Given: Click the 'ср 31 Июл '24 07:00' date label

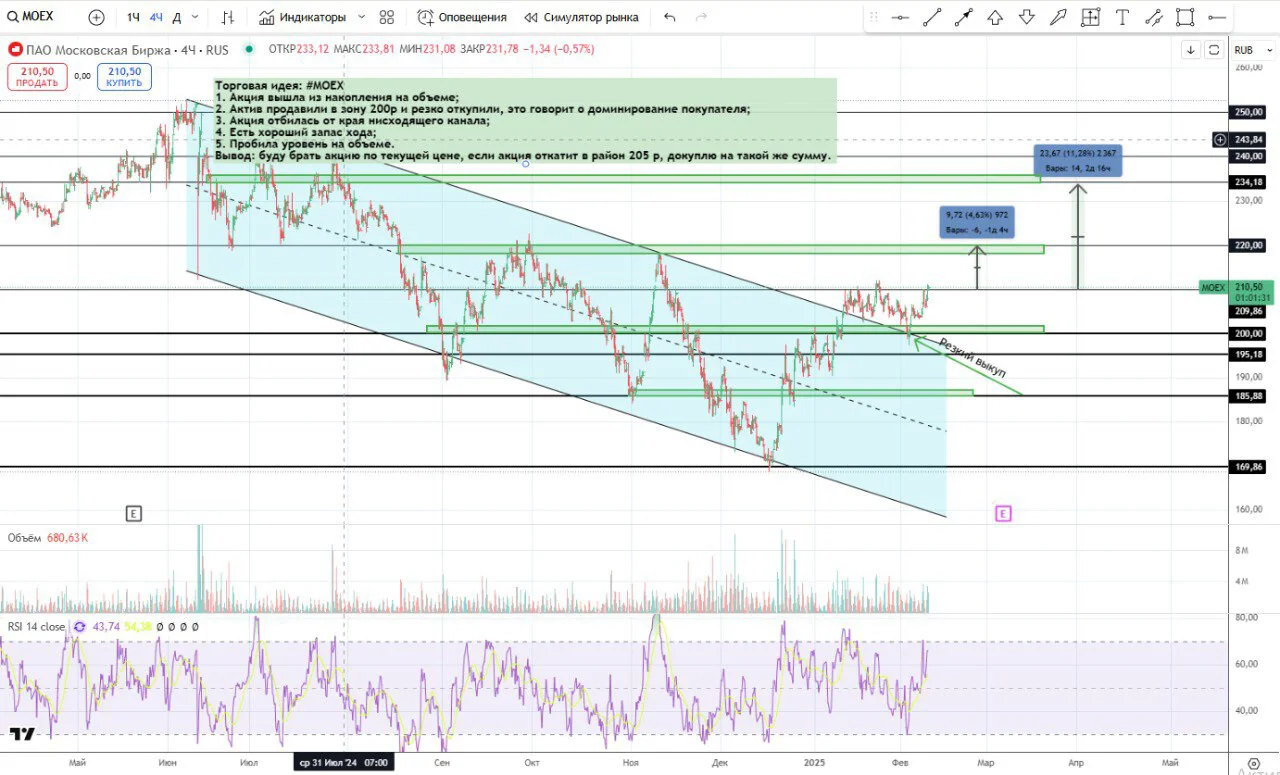Looking at the screenshot, I should point(343,762).
